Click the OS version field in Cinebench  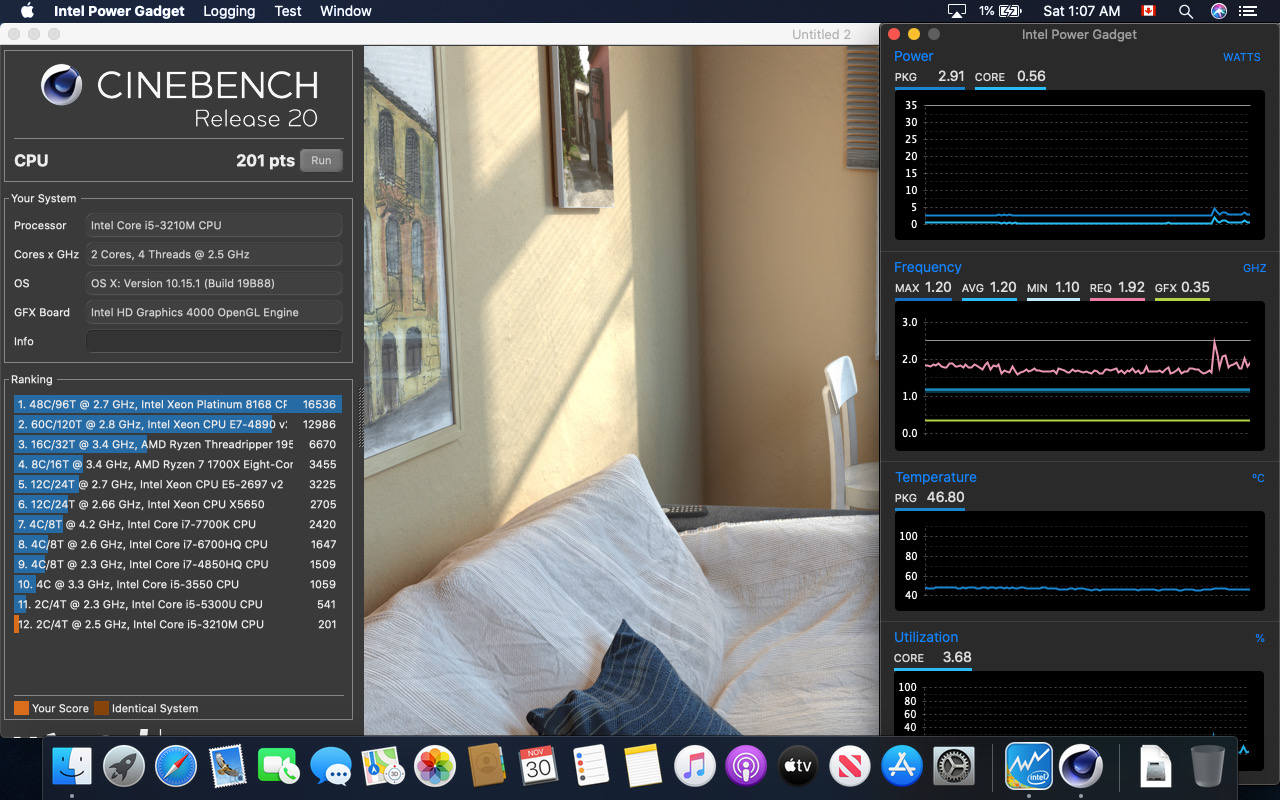(x=214, y=283)
